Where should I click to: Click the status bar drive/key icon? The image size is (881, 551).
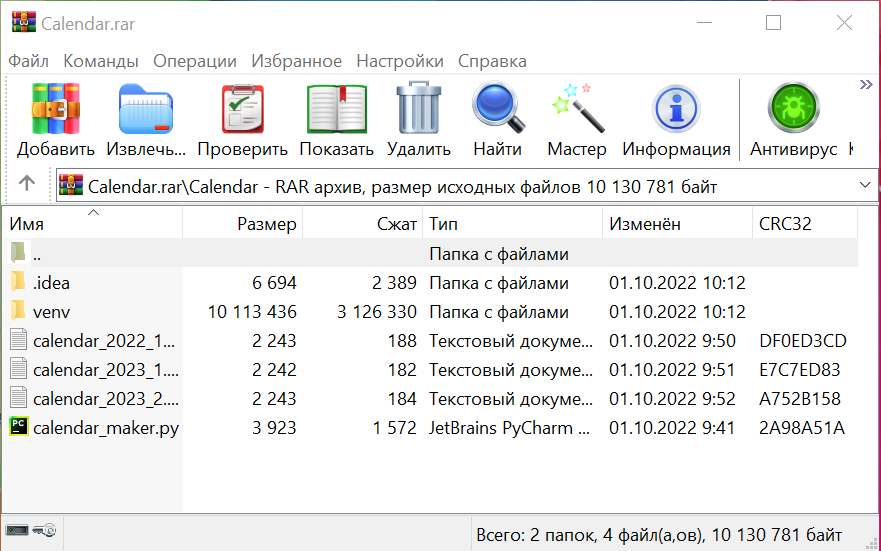point(30,530)
